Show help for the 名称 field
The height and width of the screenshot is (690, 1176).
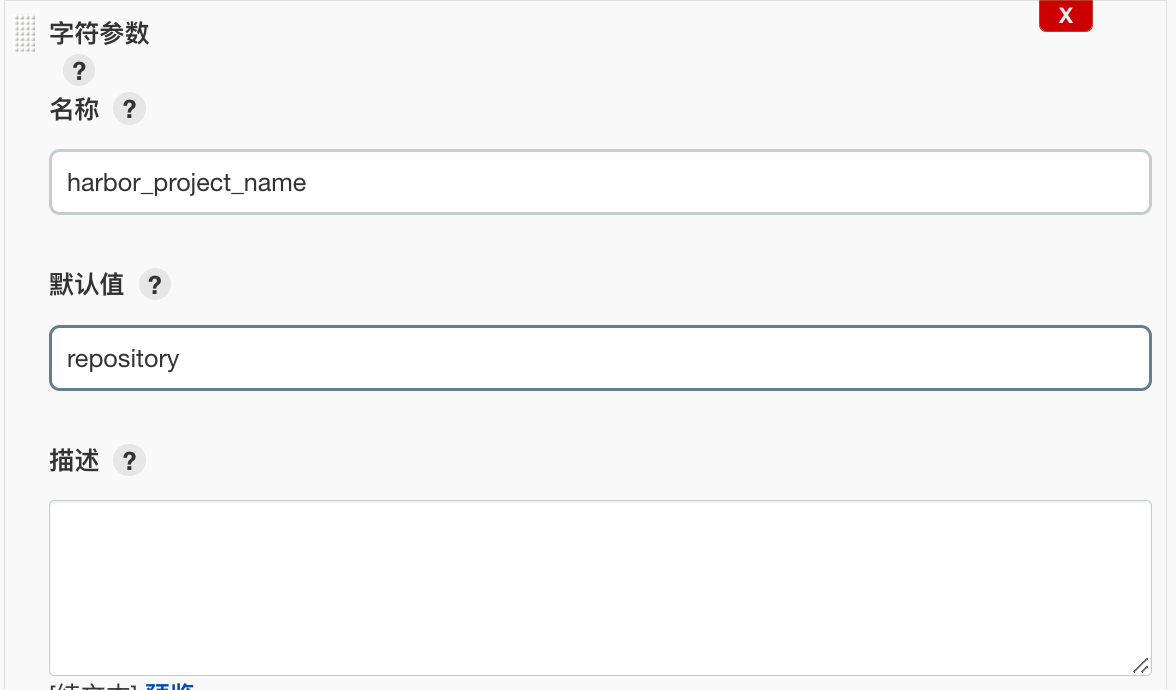pyautogui.click(x=129, y=109)
